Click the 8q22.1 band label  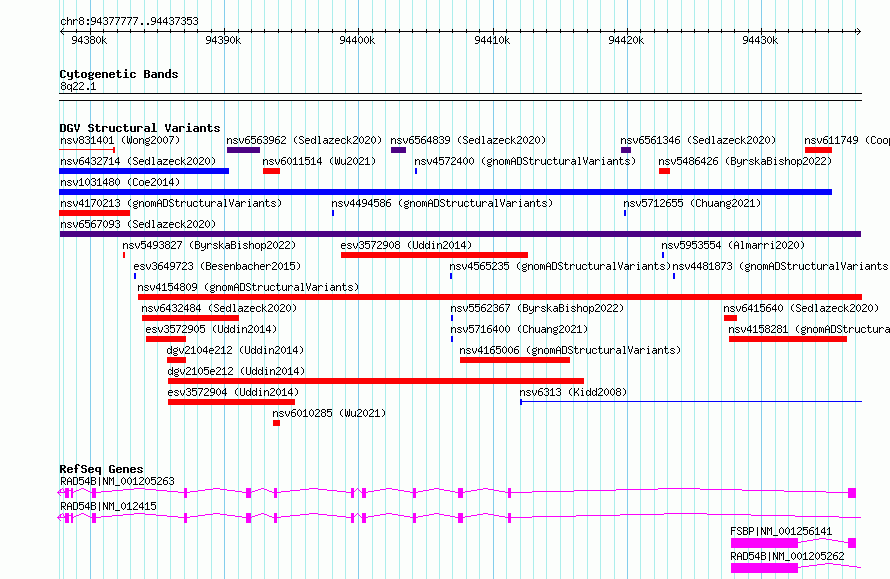click(x=78, y=86)
